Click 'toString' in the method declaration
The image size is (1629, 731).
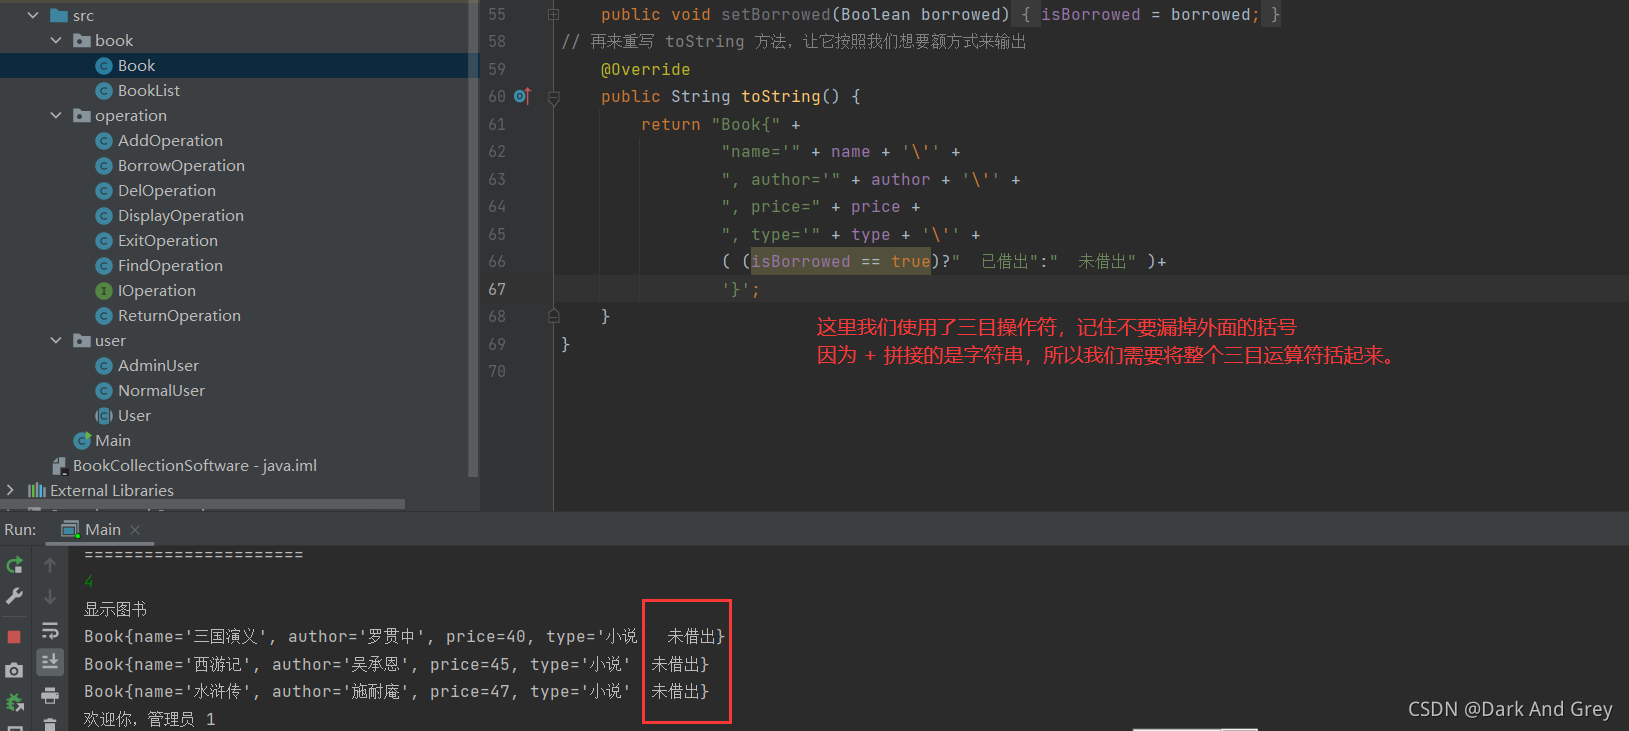click(x=780, y=97)
